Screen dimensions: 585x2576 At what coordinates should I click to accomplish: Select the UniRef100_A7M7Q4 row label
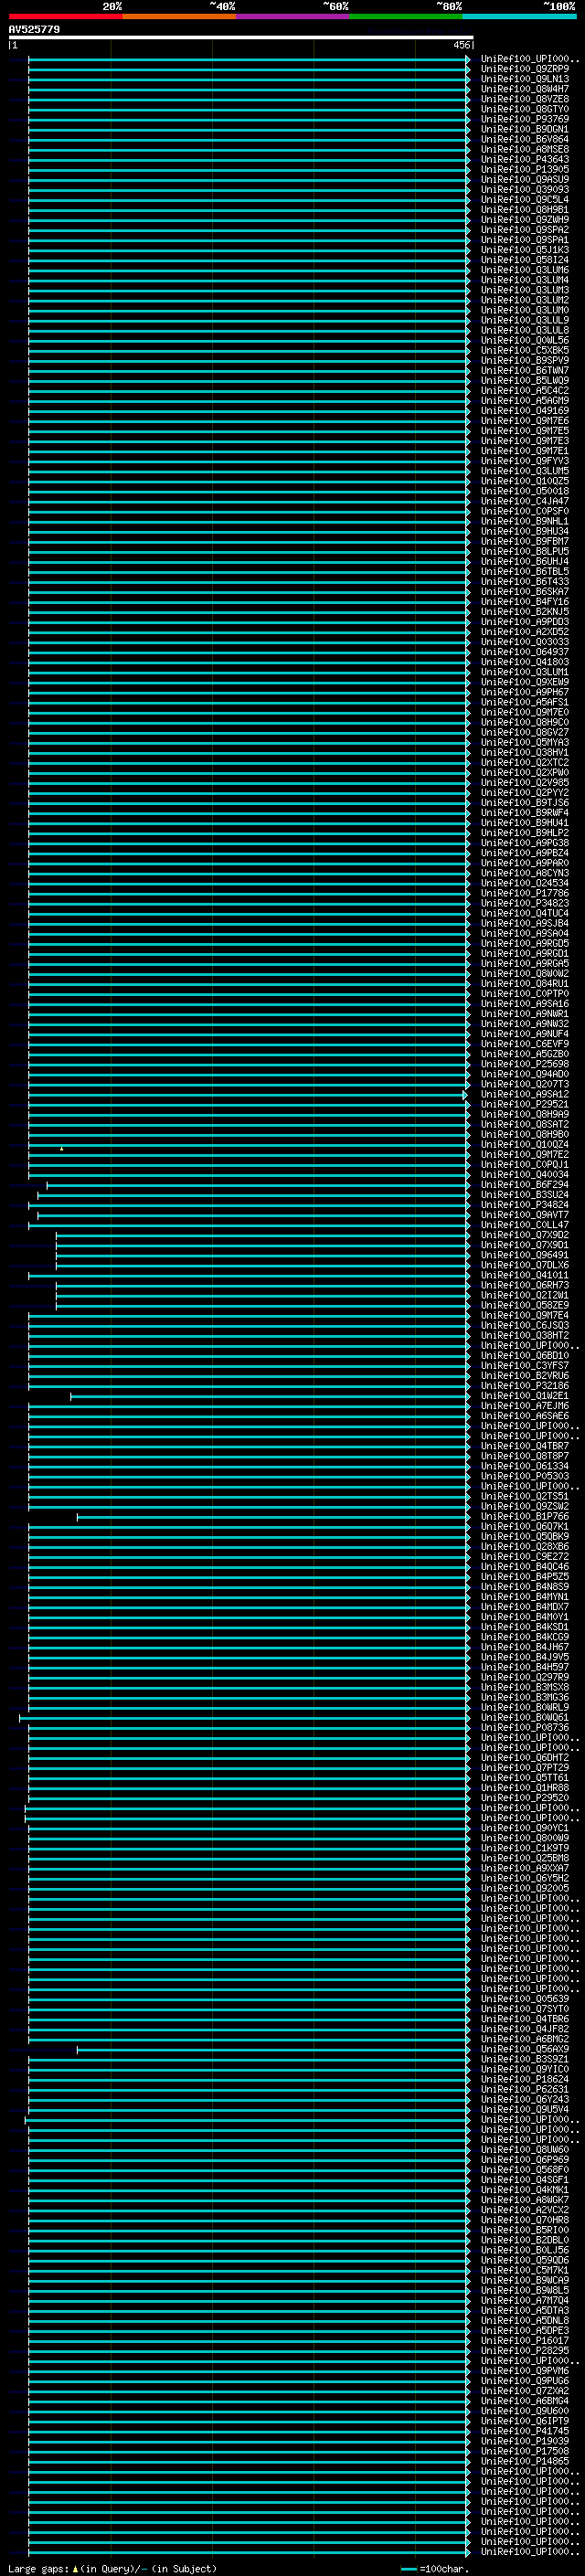coord(525,2300)
